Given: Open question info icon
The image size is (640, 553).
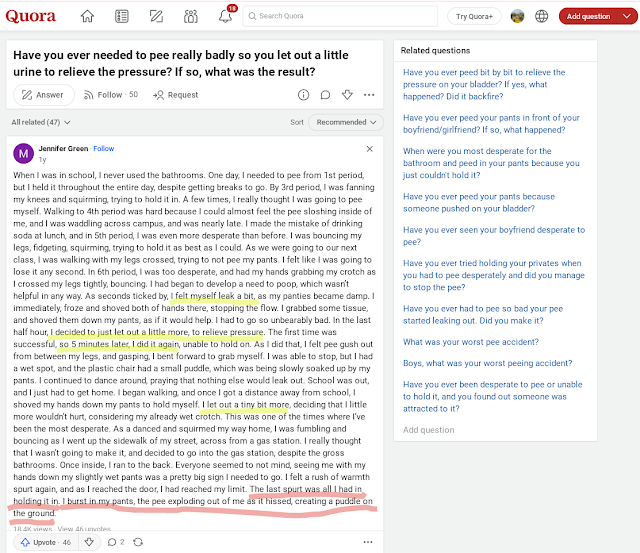Looking at the screenshot, I should (x=303, y=95).
